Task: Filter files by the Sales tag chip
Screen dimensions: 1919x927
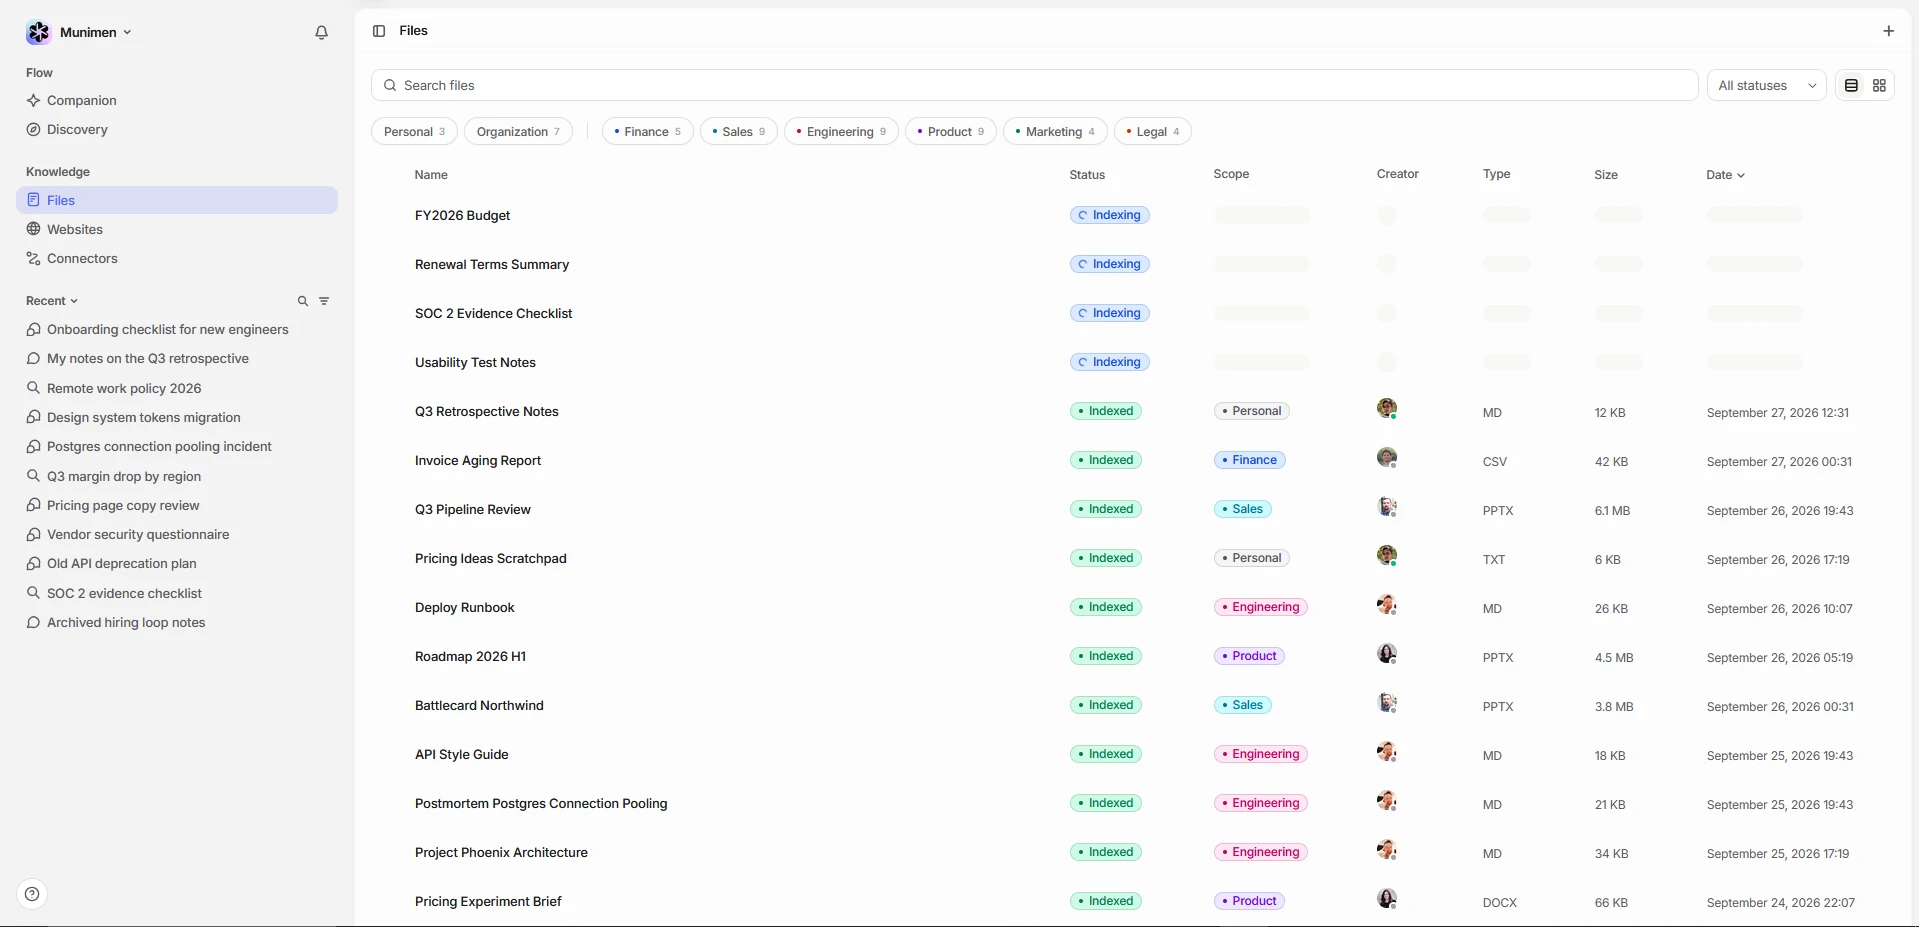Action: 739,132
